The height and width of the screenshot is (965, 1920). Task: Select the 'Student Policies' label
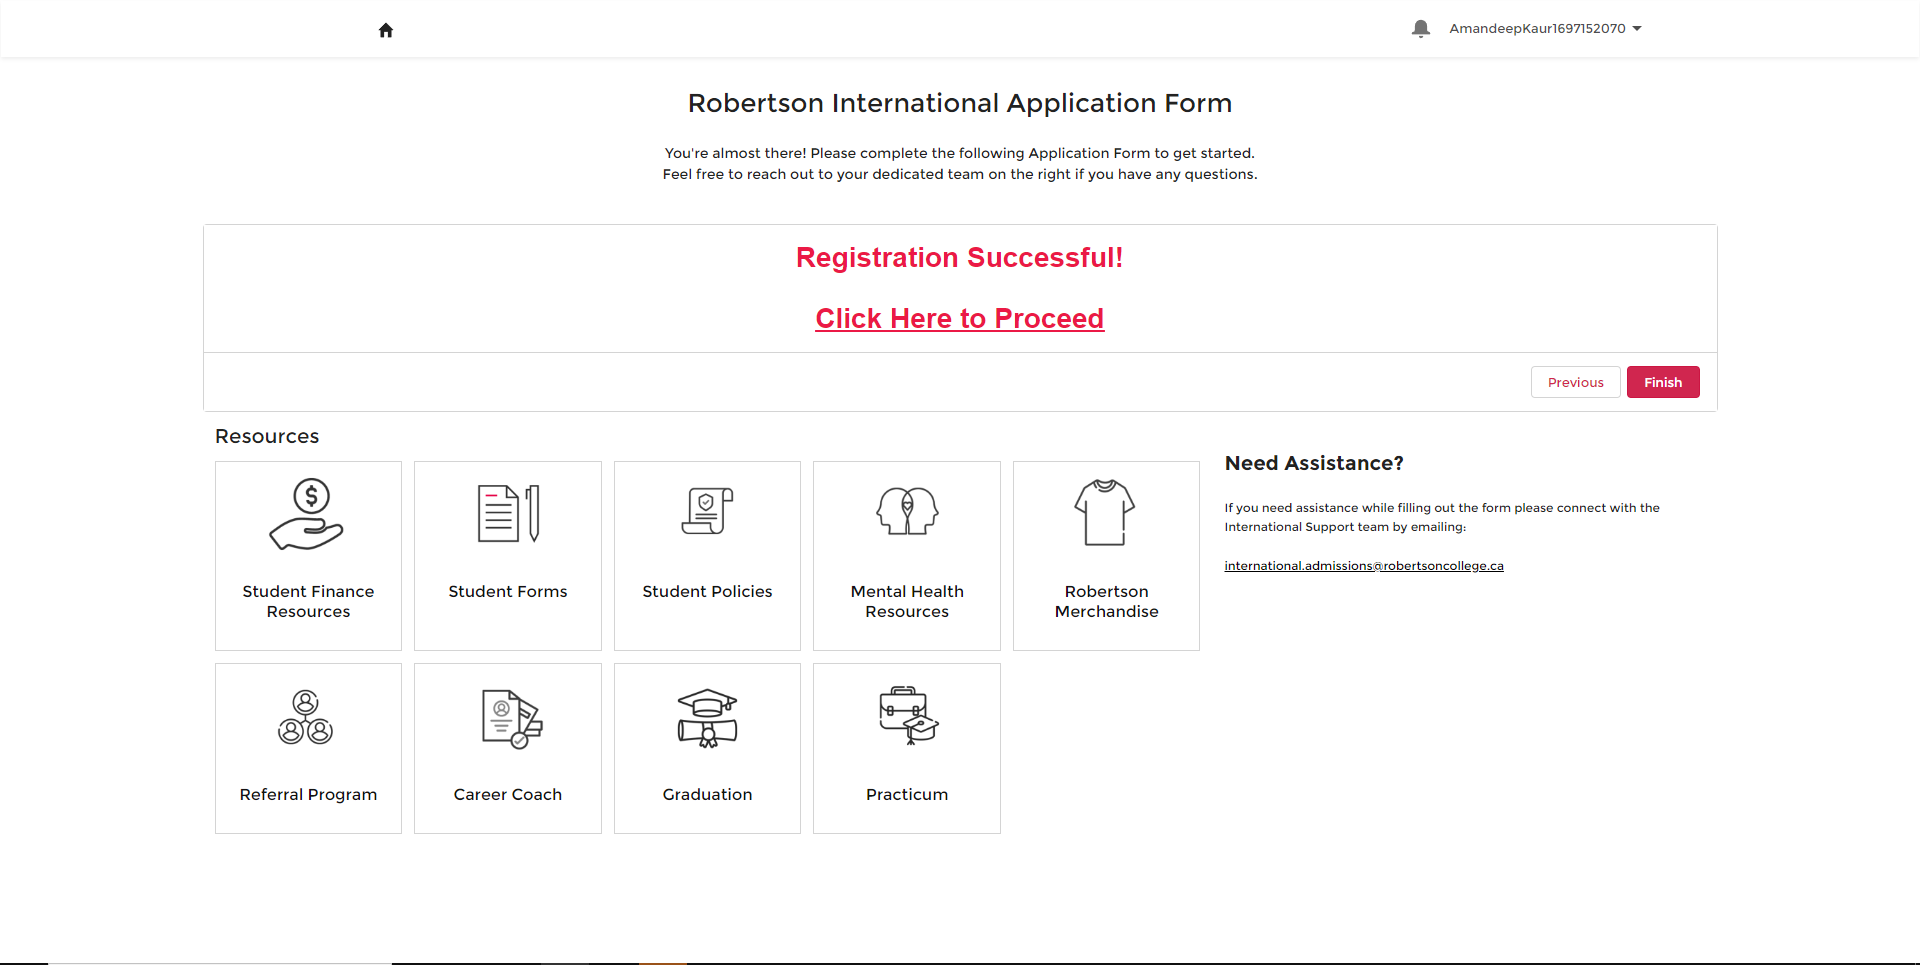[707, 591]
